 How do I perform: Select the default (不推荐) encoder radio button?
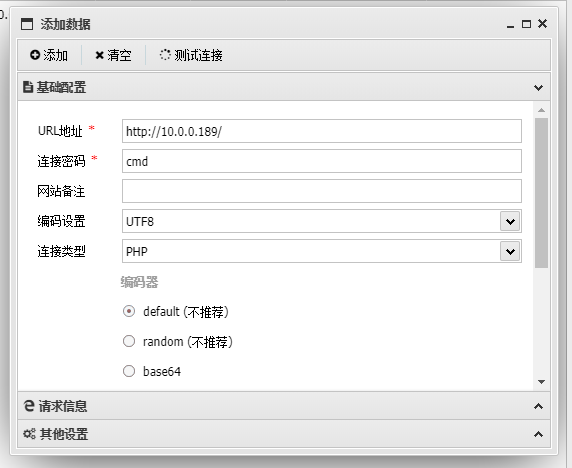click(x=129, y=311)
